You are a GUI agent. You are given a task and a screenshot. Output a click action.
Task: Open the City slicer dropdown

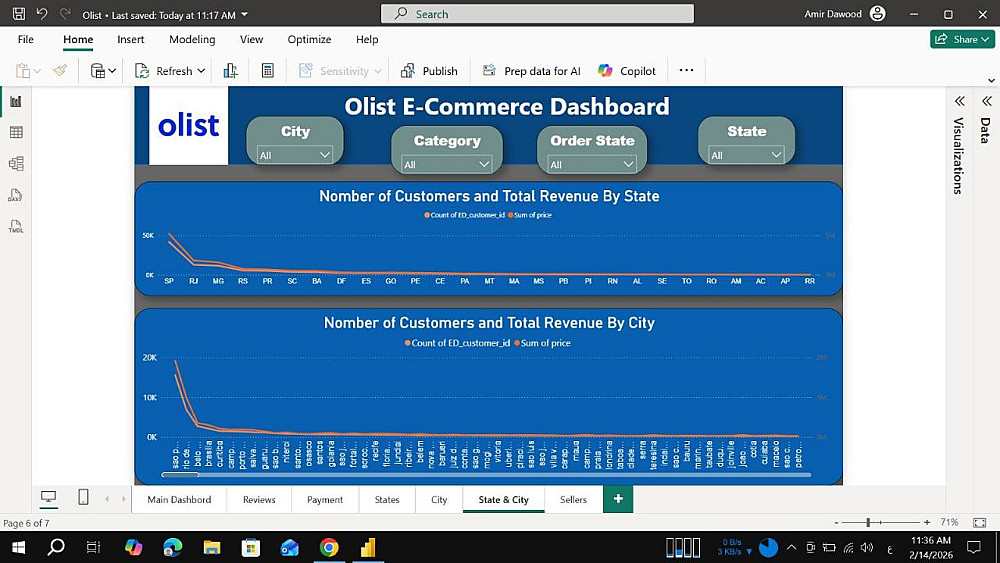tap(295, 155)
